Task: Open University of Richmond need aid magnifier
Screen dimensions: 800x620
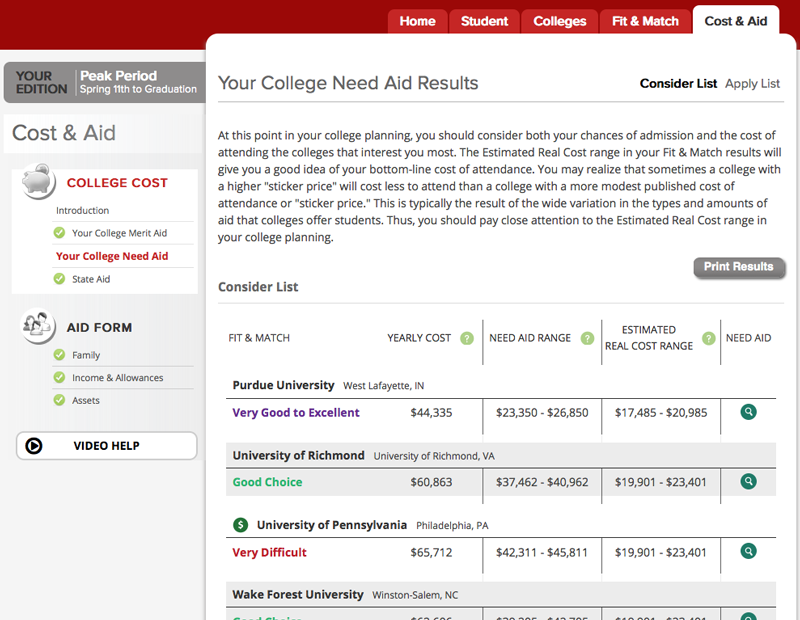Action: pyautogui.click(x=748, y=482)
